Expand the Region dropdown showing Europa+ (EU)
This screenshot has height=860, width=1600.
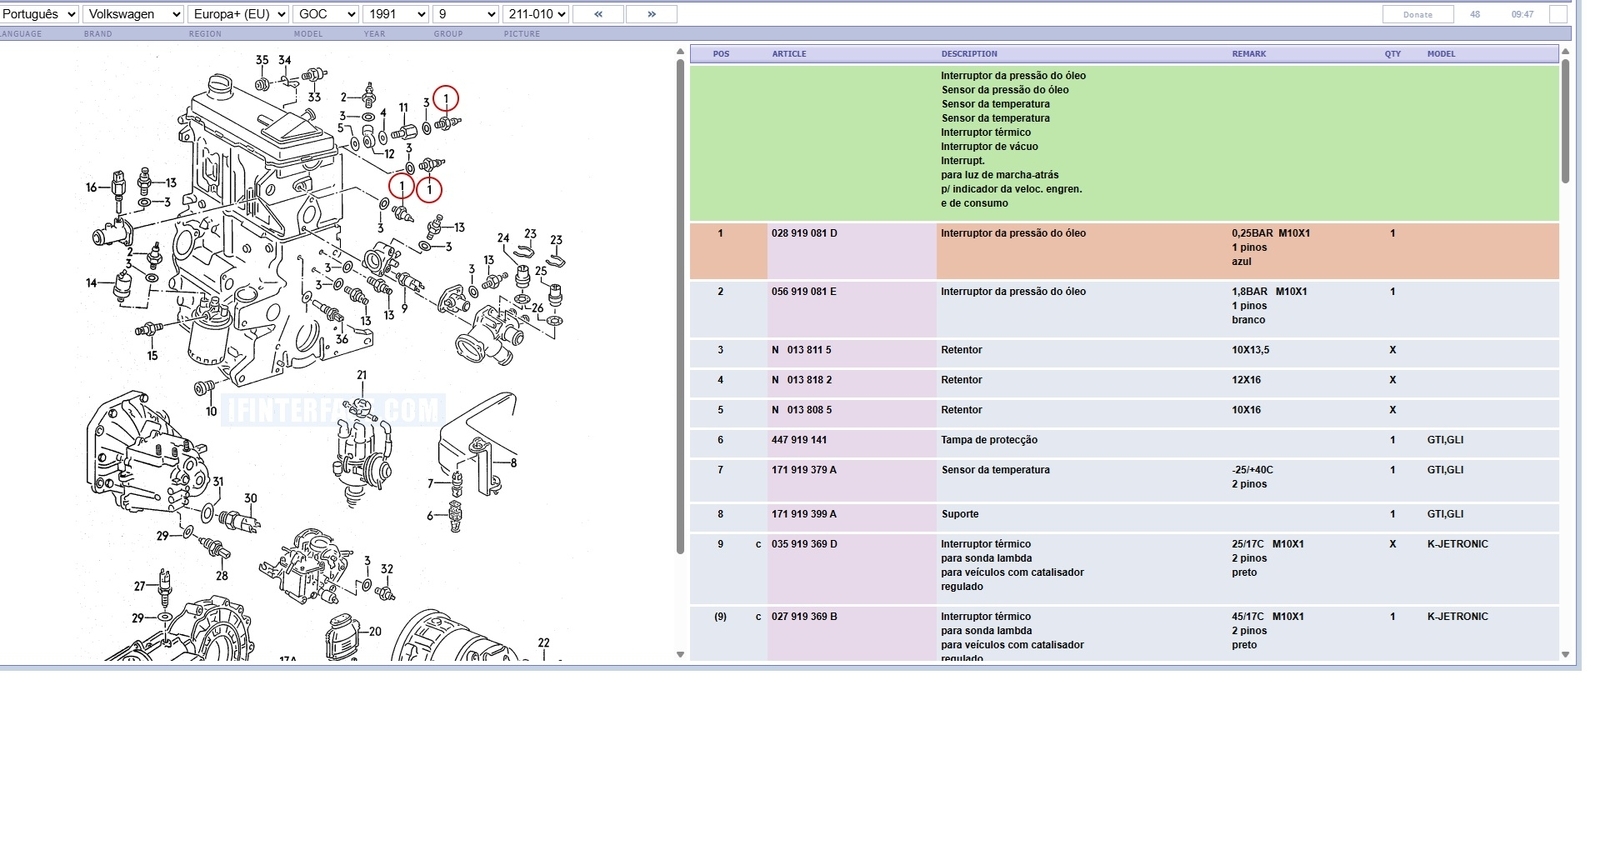(x=238, y=14)
